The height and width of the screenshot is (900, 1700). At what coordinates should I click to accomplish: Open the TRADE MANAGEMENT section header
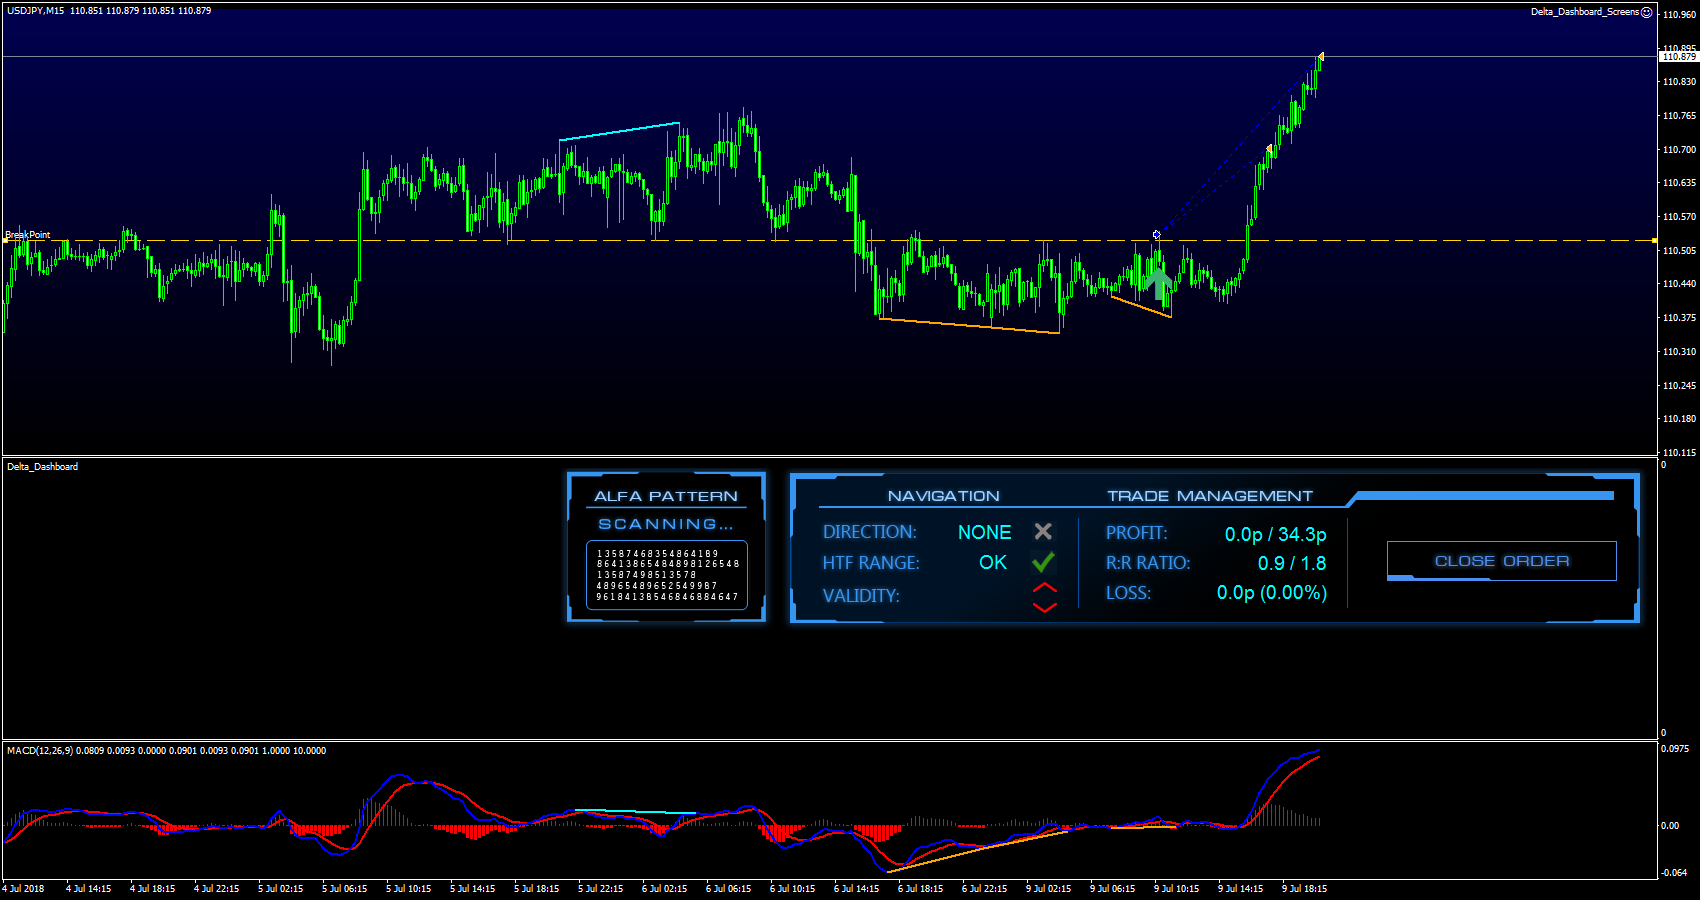(1209, 496)
